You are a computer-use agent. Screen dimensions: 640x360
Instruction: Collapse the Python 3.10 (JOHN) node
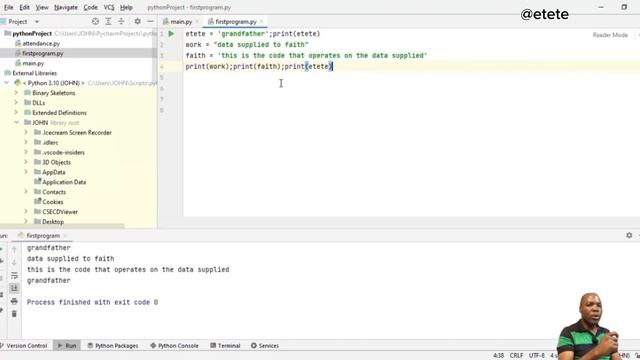[7, 83]
